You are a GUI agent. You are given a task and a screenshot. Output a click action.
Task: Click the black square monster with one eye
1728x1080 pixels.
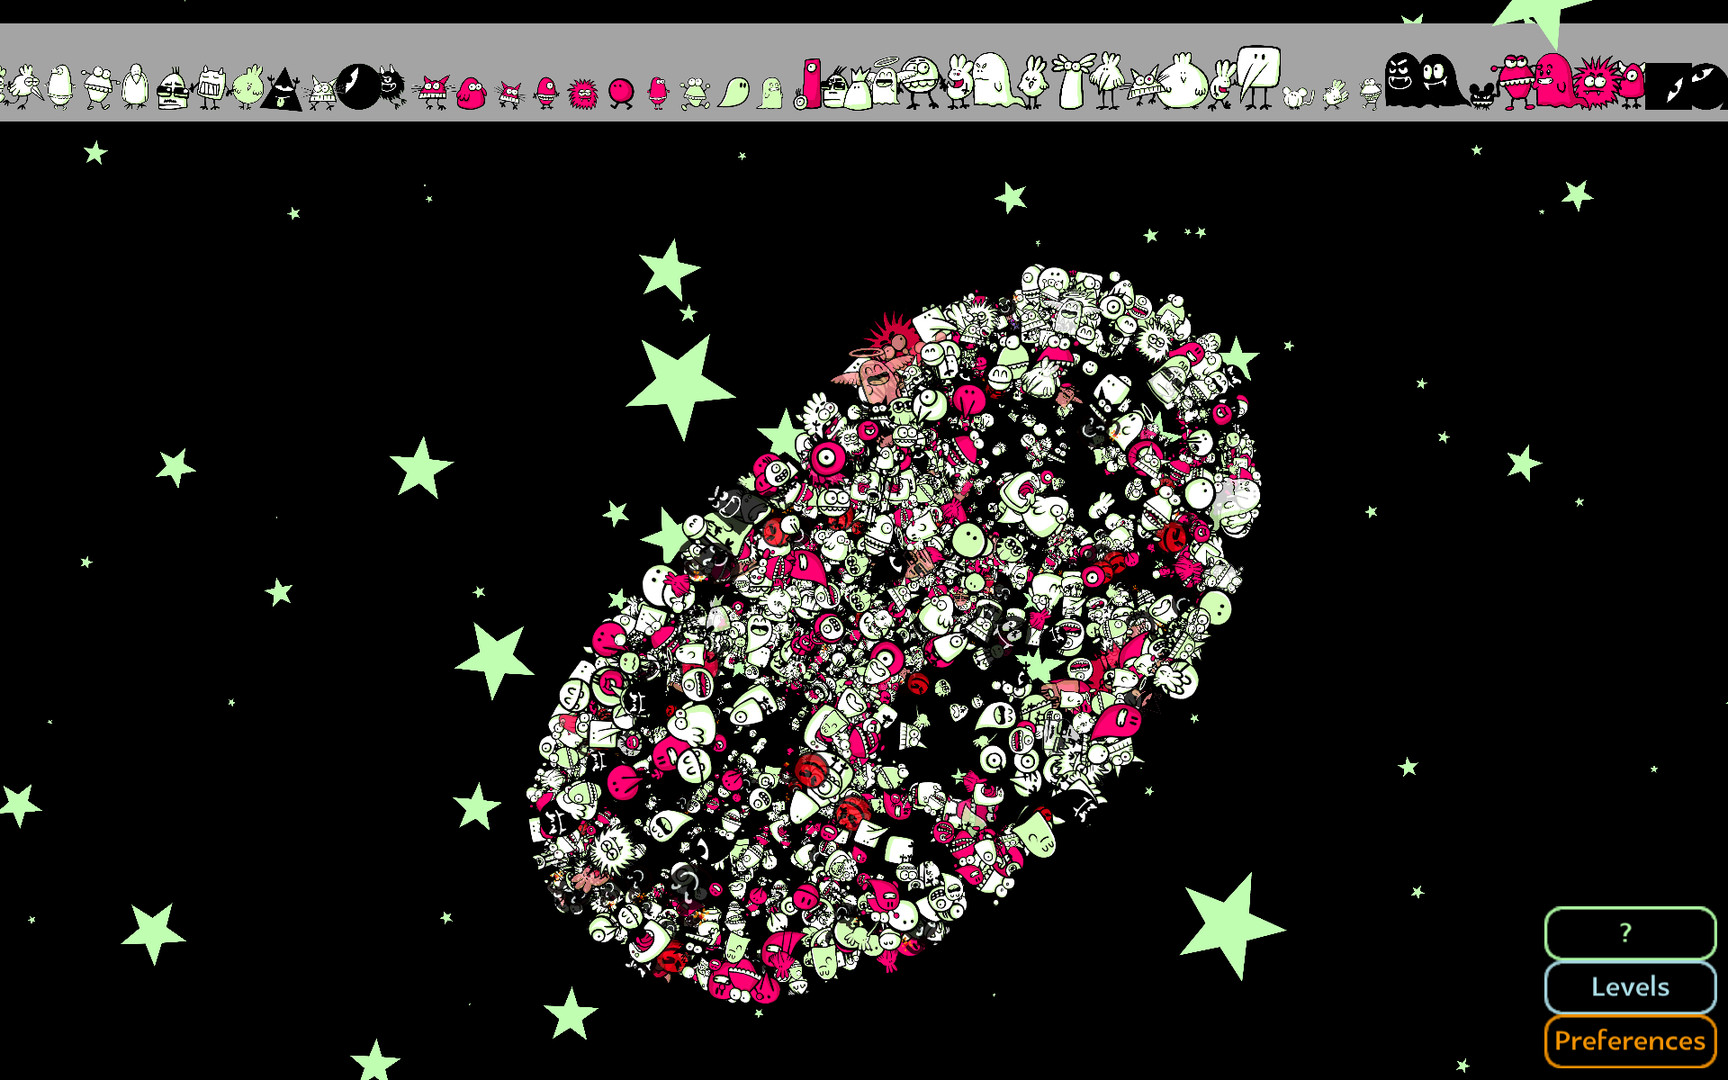[1668, 86]
